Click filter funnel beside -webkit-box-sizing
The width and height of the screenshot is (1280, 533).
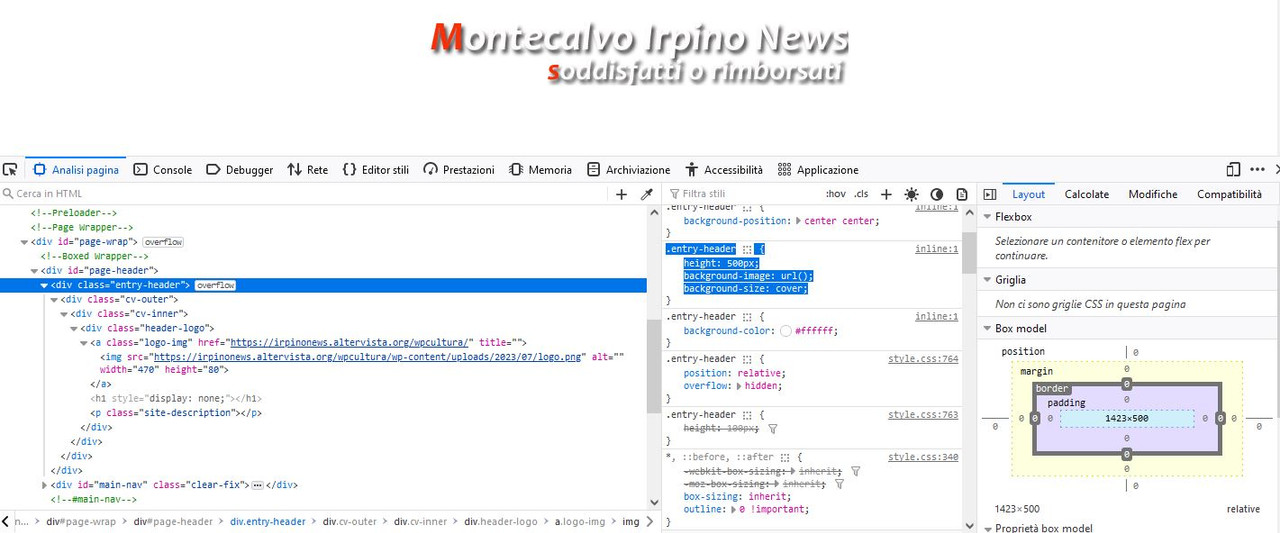click(856, 471)
